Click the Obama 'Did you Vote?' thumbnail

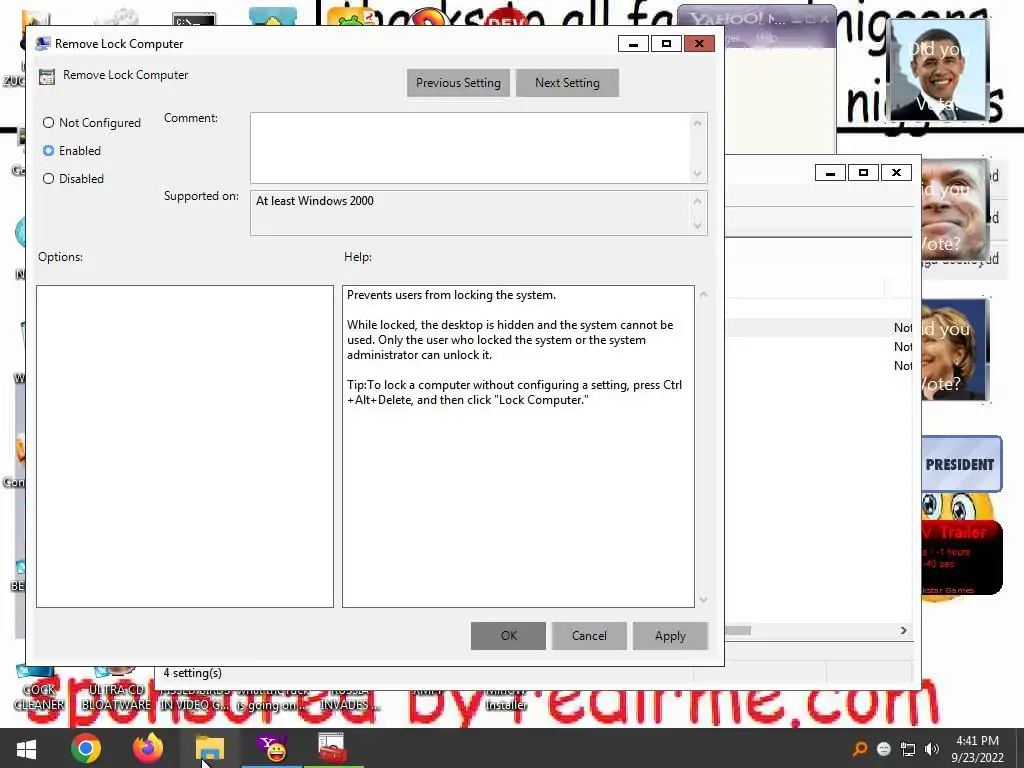pos(939,70)
